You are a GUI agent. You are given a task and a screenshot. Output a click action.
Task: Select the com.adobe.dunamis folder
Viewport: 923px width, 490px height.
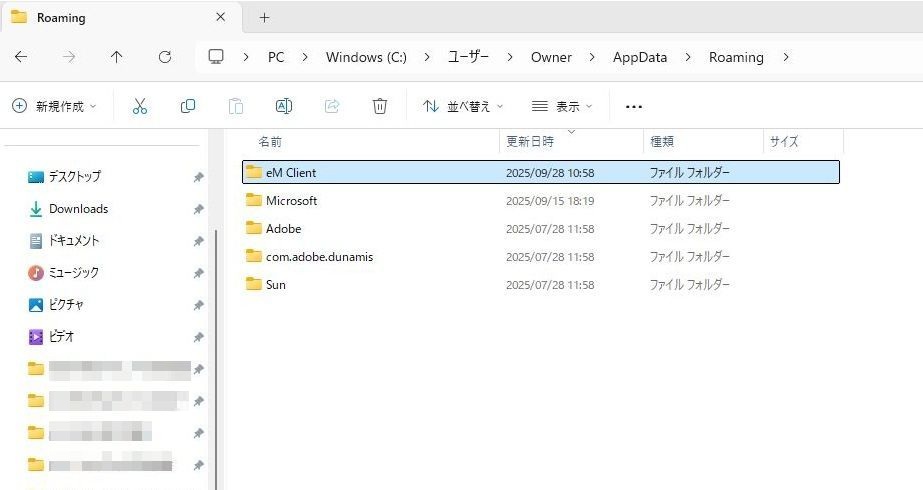point(319,257)
